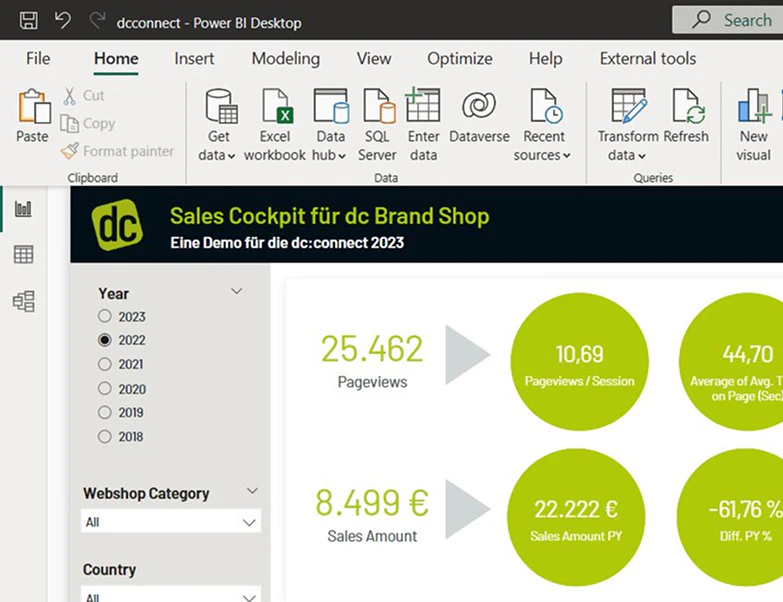Click into the Search field
The width and height of the screenshot is (783, 602).
tap(728, 20)
